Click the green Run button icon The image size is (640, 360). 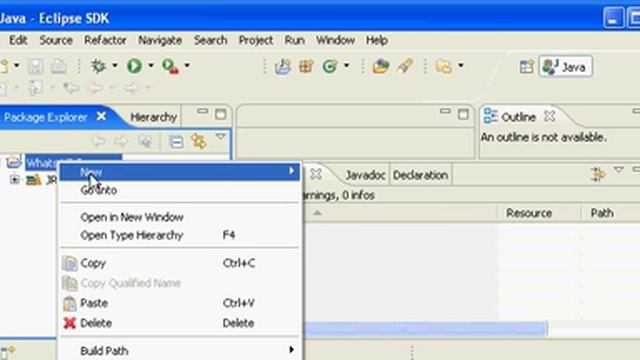(134, 66)
